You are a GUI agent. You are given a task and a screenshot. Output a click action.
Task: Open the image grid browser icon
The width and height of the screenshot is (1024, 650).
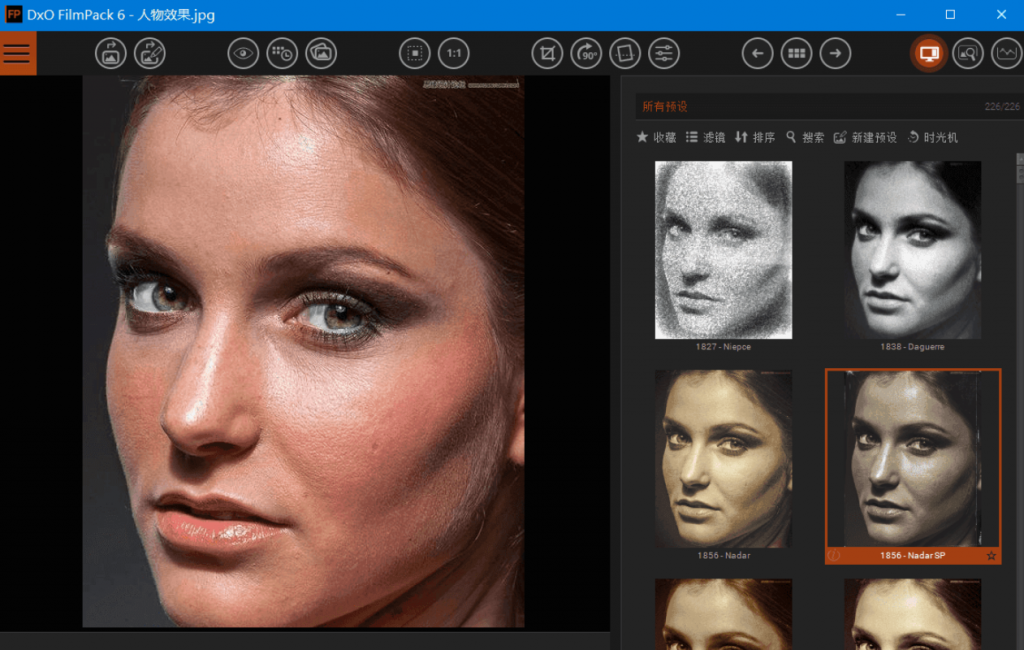click(797, 53)
